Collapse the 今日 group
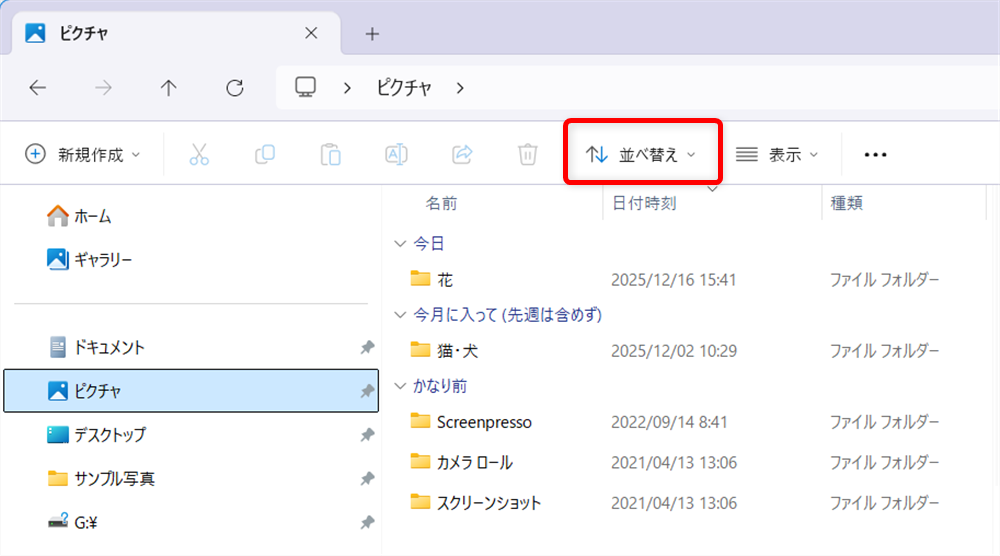 click(x=401, y=244)
